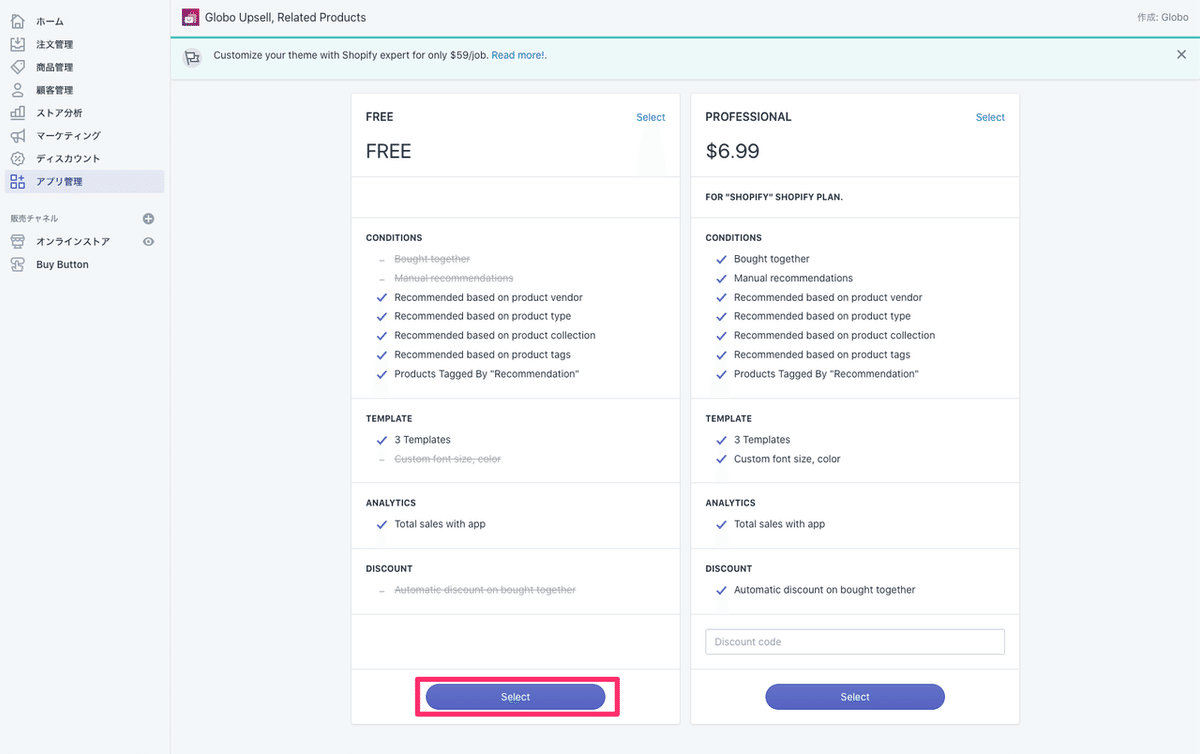
Task: Click the Customers person icon
Action: (17, 90)
